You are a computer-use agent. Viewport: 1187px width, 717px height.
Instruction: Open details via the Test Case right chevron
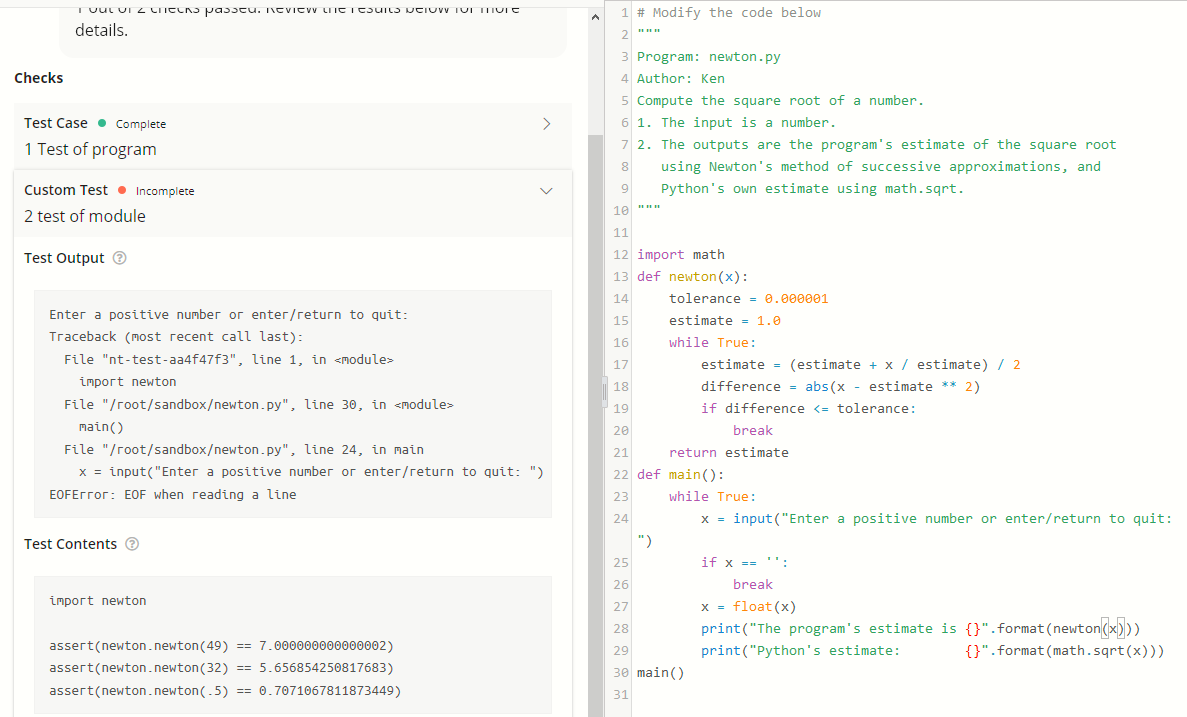pyautogui.click(x=547, y=123)
